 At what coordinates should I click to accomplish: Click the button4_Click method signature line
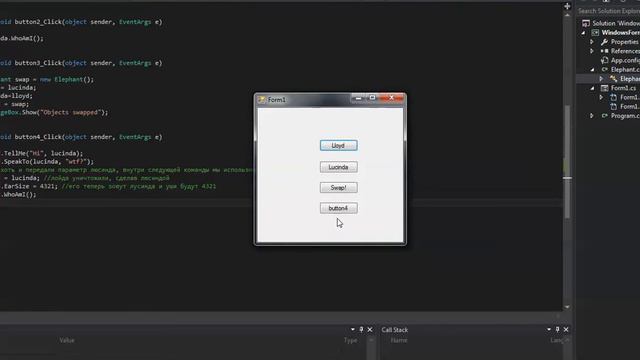(x=81, y=137)
